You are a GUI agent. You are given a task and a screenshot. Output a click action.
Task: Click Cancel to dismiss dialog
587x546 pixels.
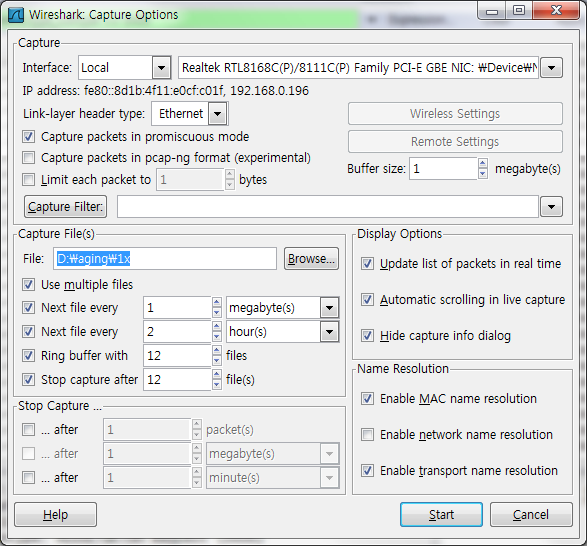tap(531, 515)
